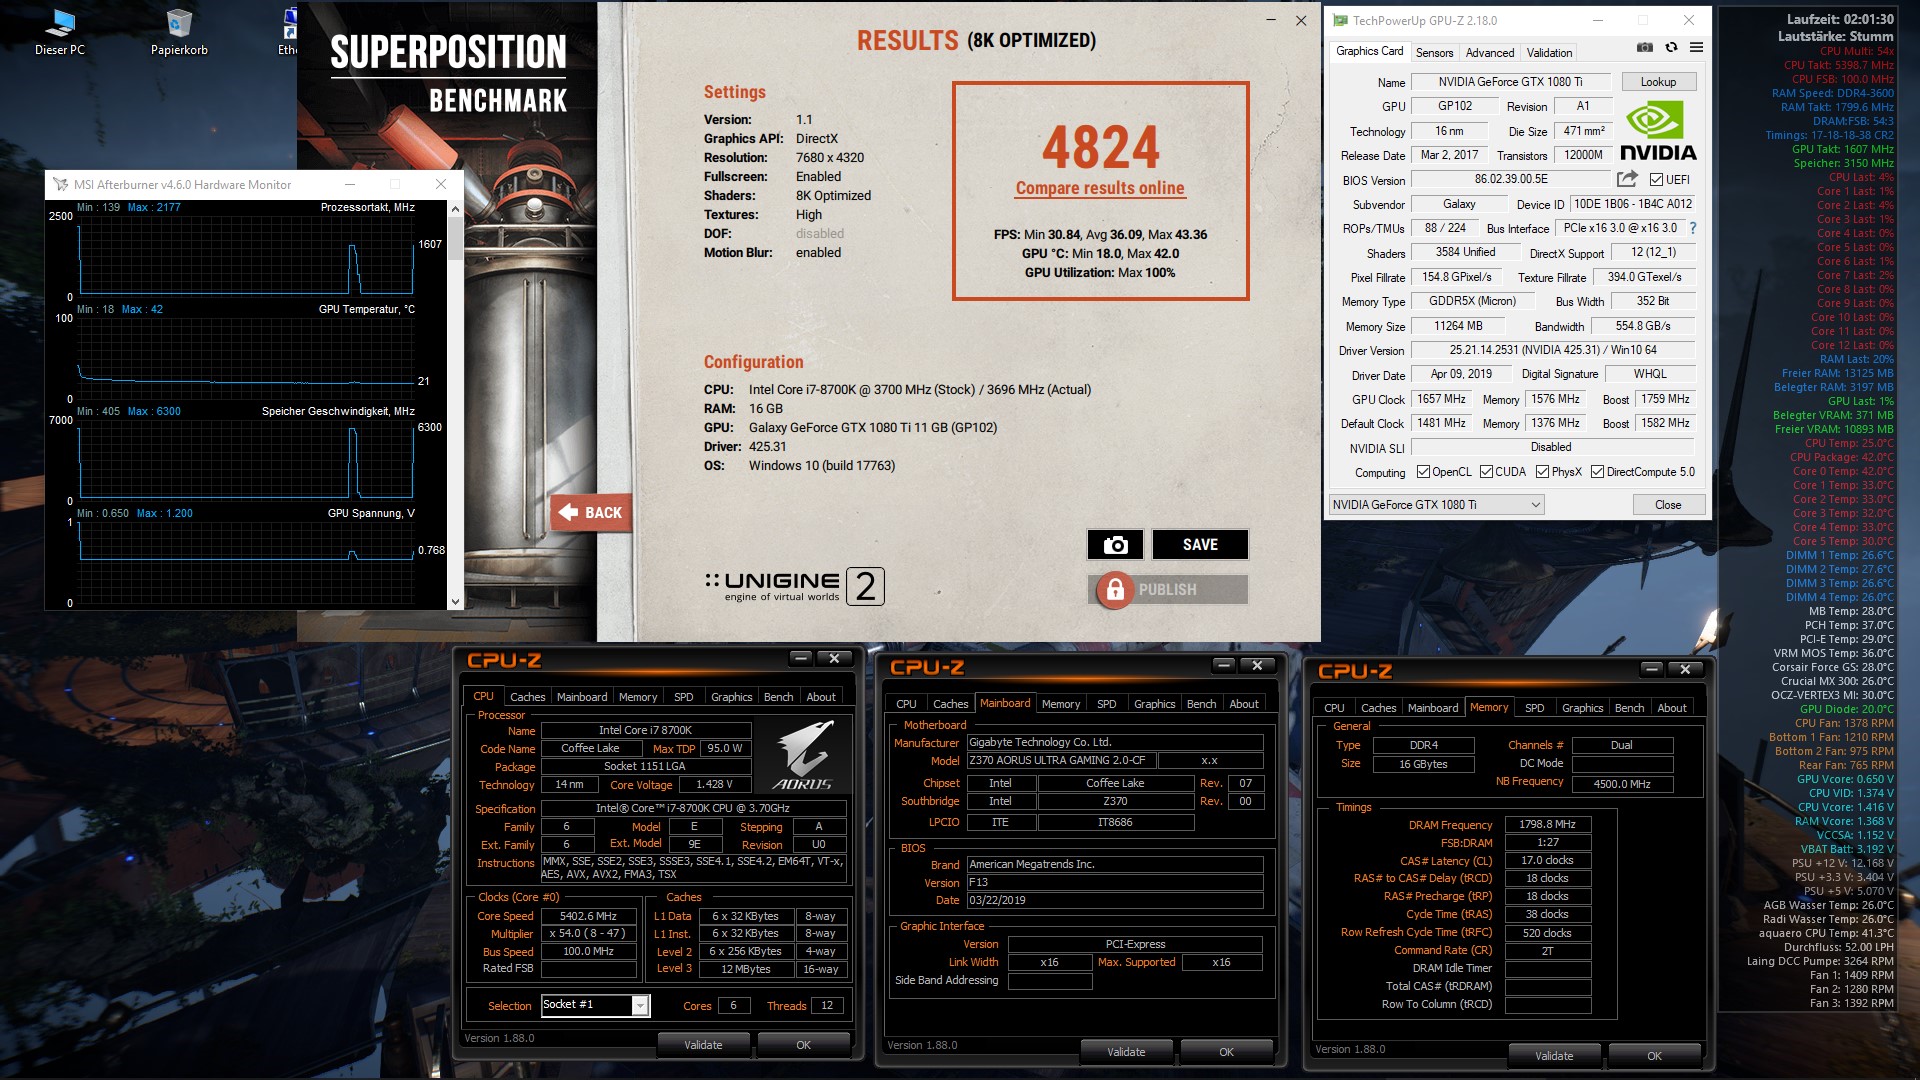This screenshot has height=1080, width=1920.
Task: Open the GPU selector dropdown in GPU-Z
Action: point(1437,504)
